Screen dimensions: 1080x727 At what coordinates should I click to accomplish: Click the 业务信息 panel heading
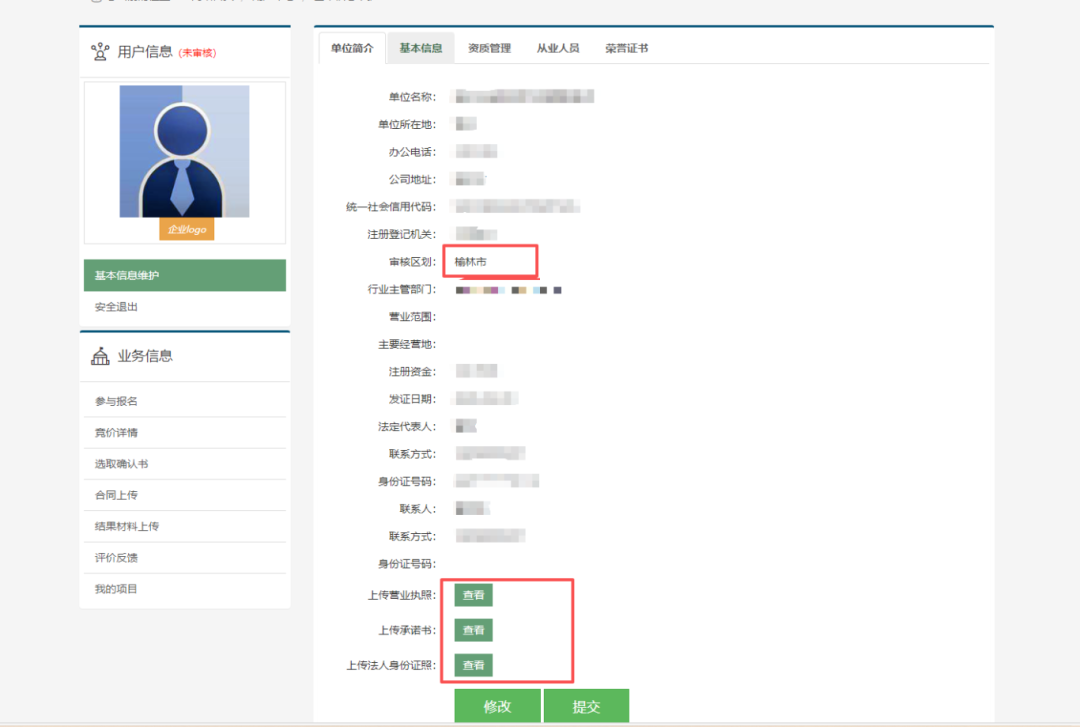145,356
